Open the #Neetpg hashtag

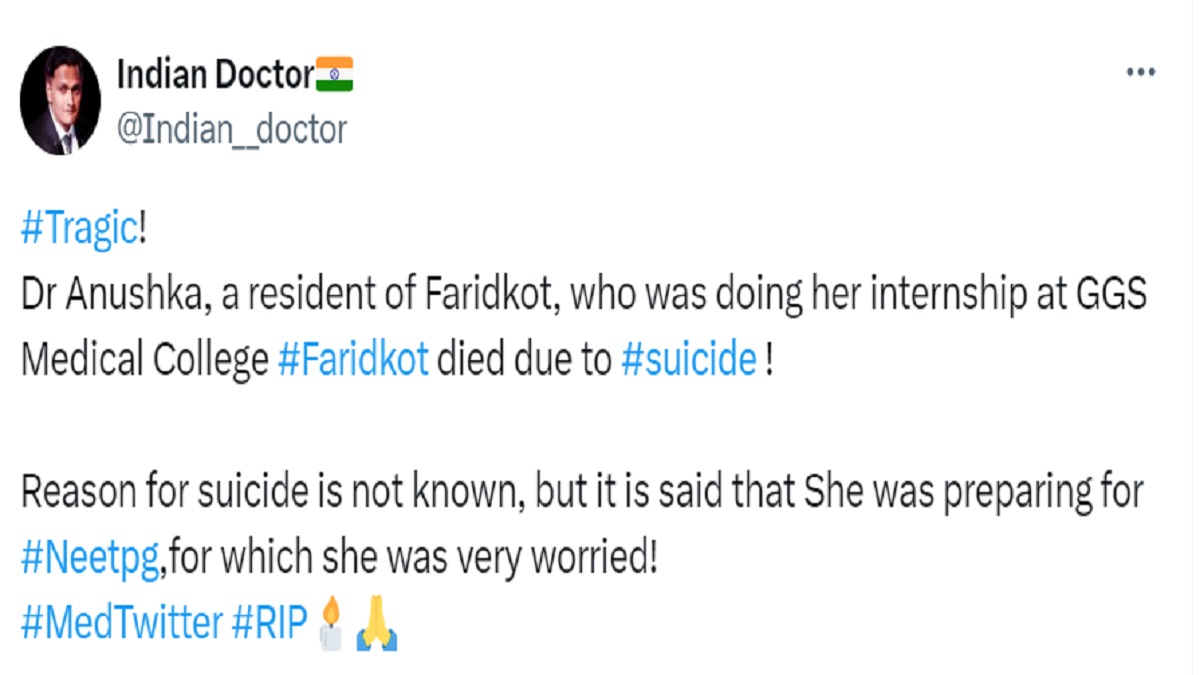(x=90, y=558)
